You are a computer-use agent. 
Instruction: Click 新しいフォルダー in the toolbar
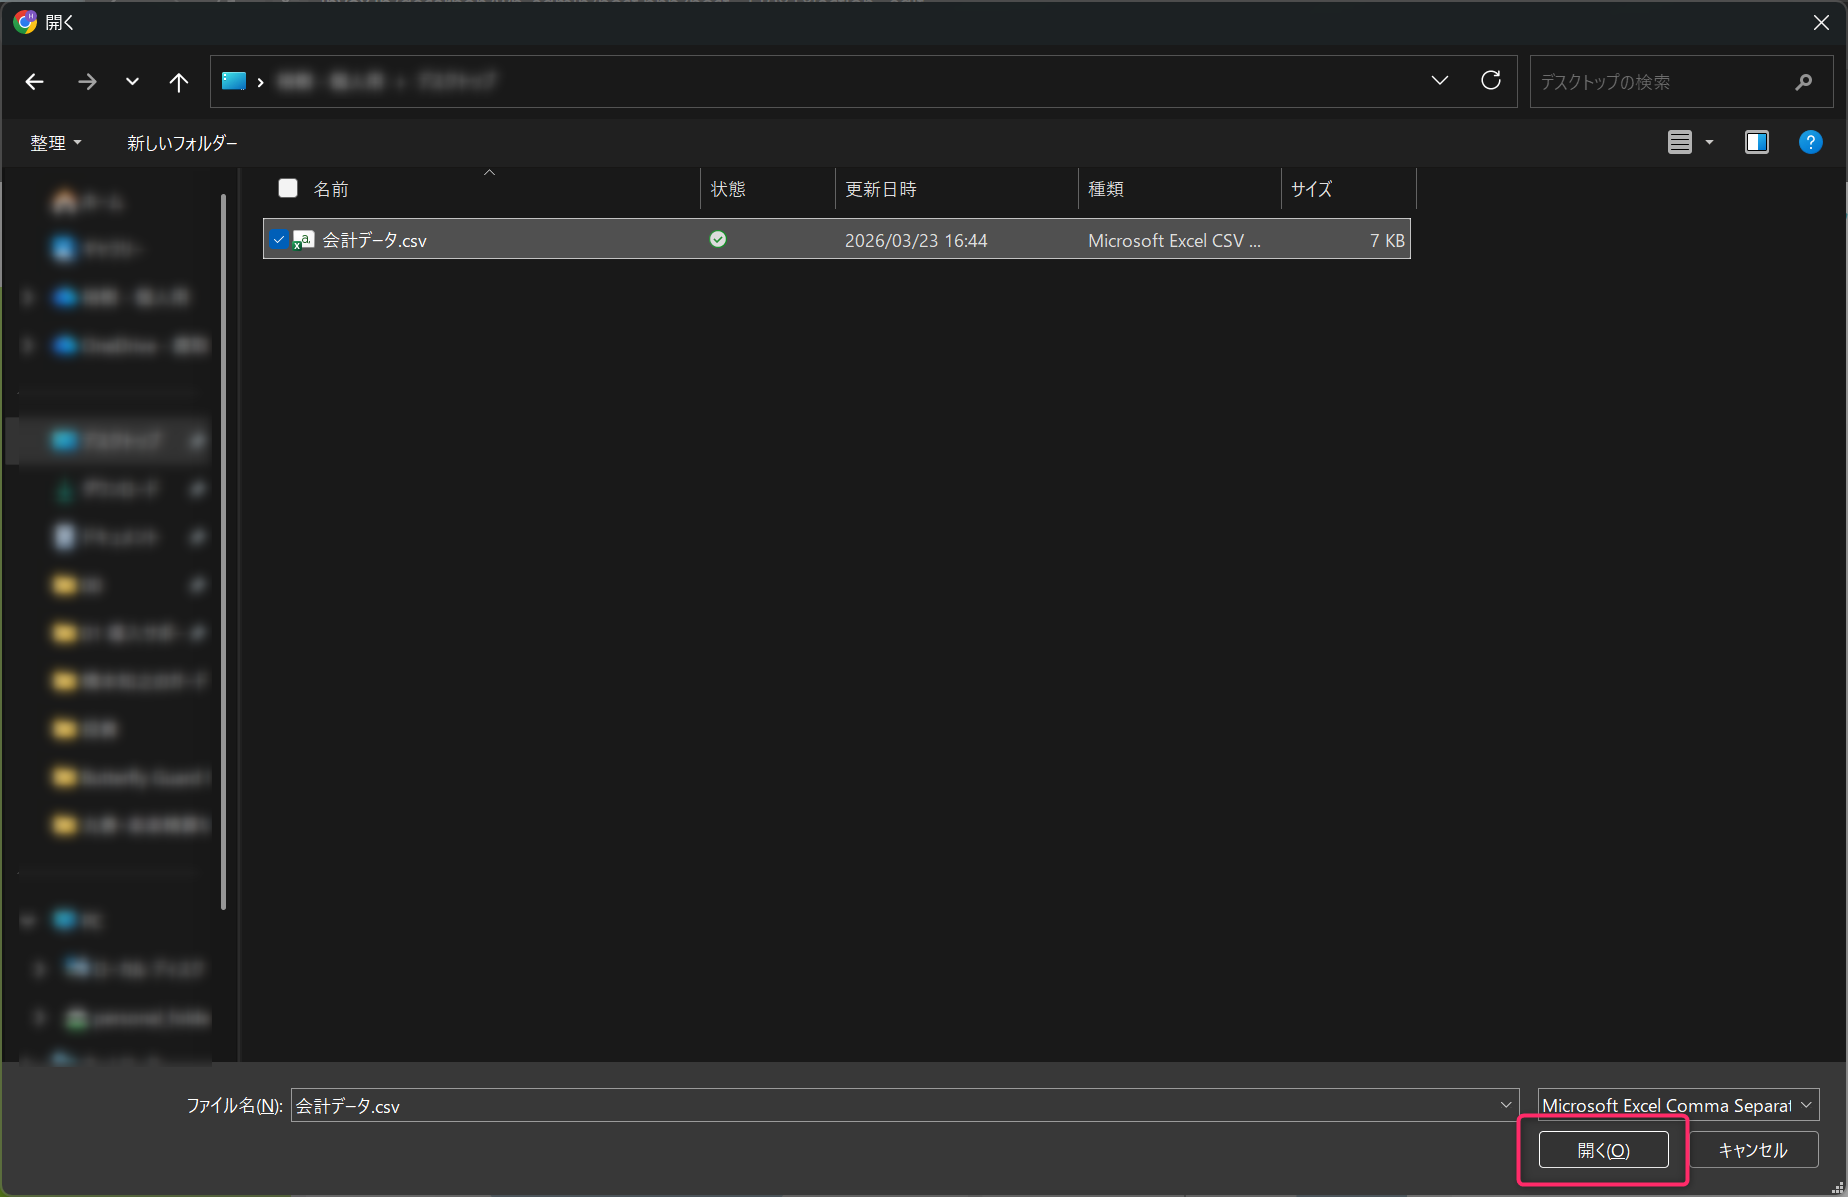pos(182,143)
